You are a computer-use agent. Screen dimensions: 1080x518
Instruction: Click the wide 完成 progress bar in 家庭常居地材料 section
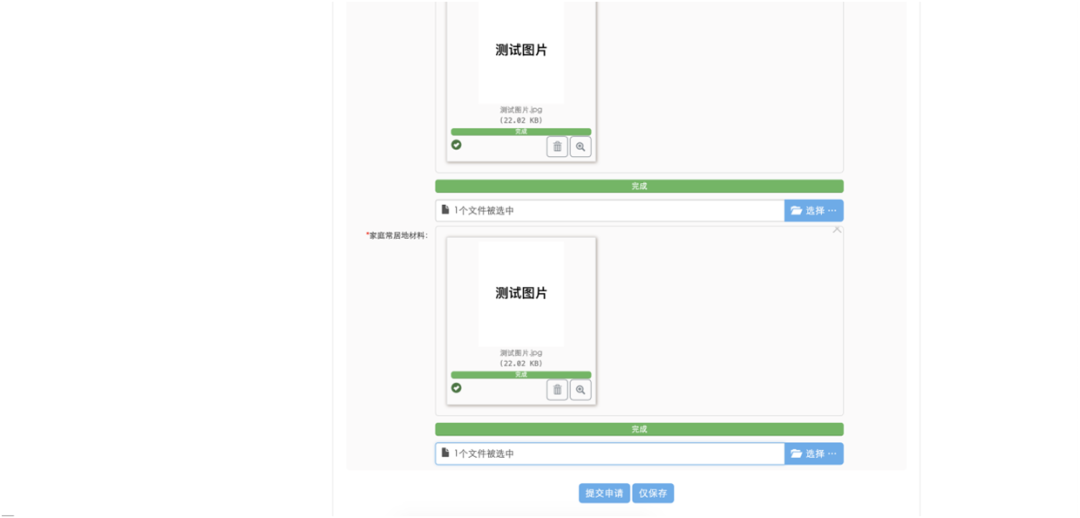(x=639, y=429)
